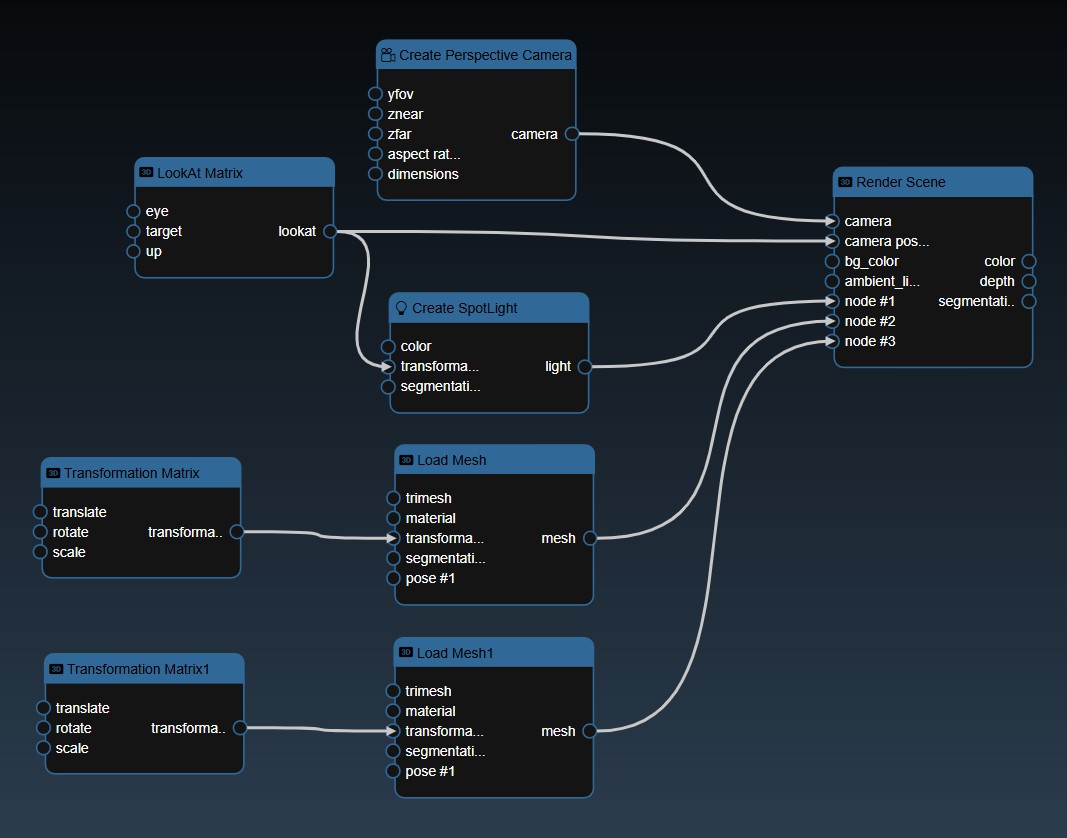The image size is (1067, 838).
Task: Click the eye input port on LookAt Matrix
Action: 134,211
